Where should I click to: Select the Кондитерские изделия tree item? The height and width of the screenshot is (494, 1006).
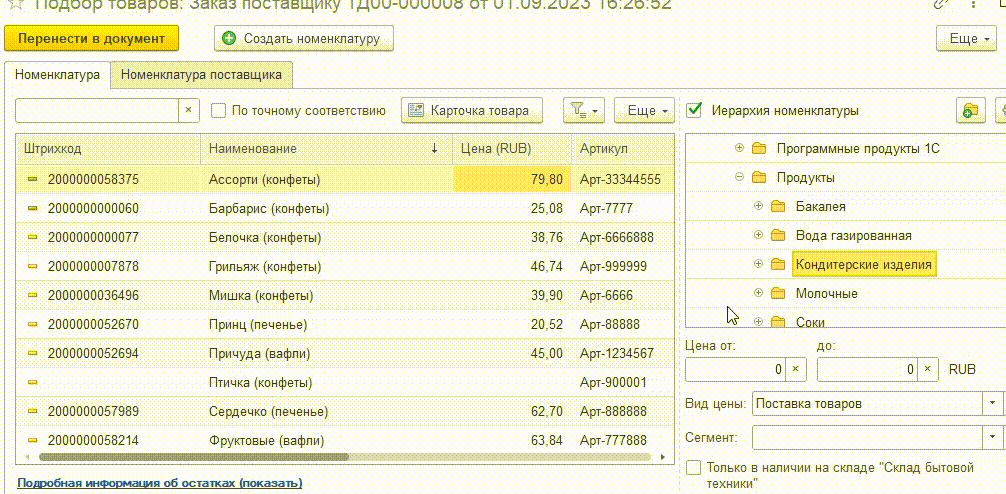pos(864,264)
